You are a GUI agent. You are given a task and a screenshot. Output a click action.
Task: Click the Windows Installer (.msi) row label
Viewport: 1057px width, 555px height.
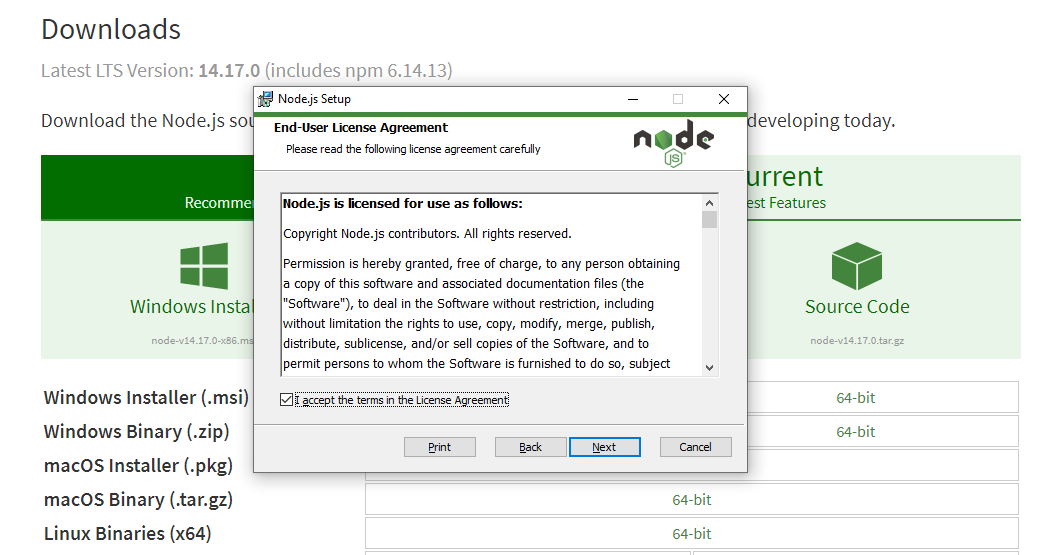146,398
